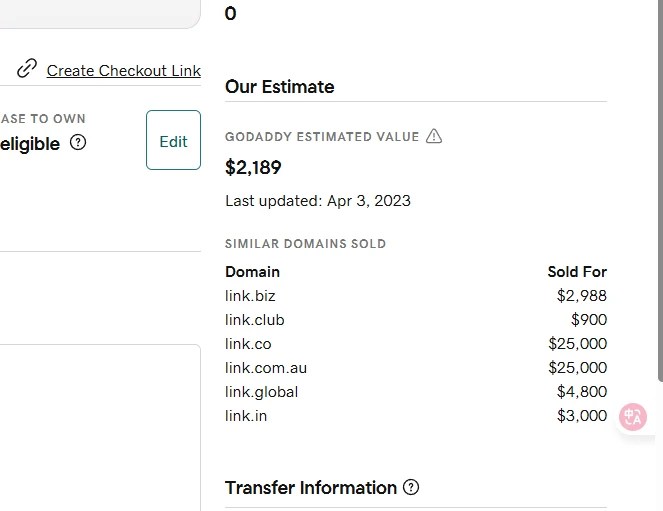663x511 pixels.
Task: Select the link.biz domain row
Action: (x=250, y=296)
